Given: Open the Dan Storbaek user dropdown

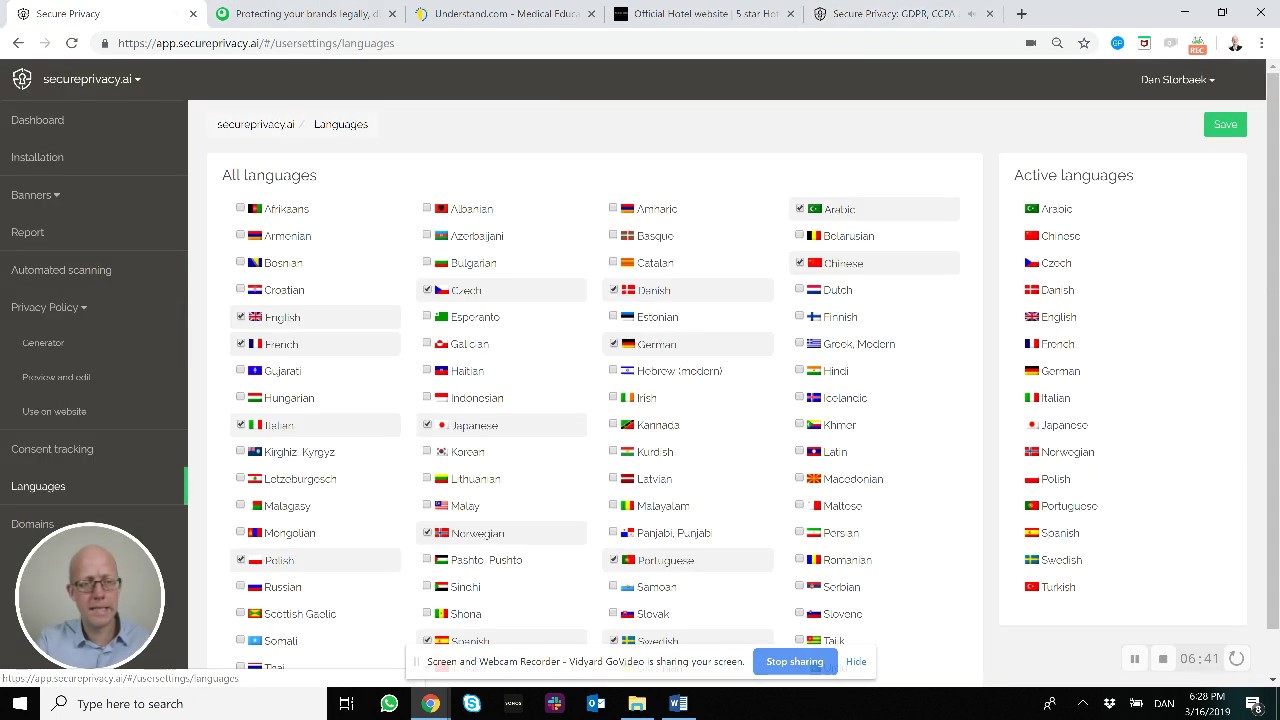Looking at the screenshot, I should coord(1178,79).
